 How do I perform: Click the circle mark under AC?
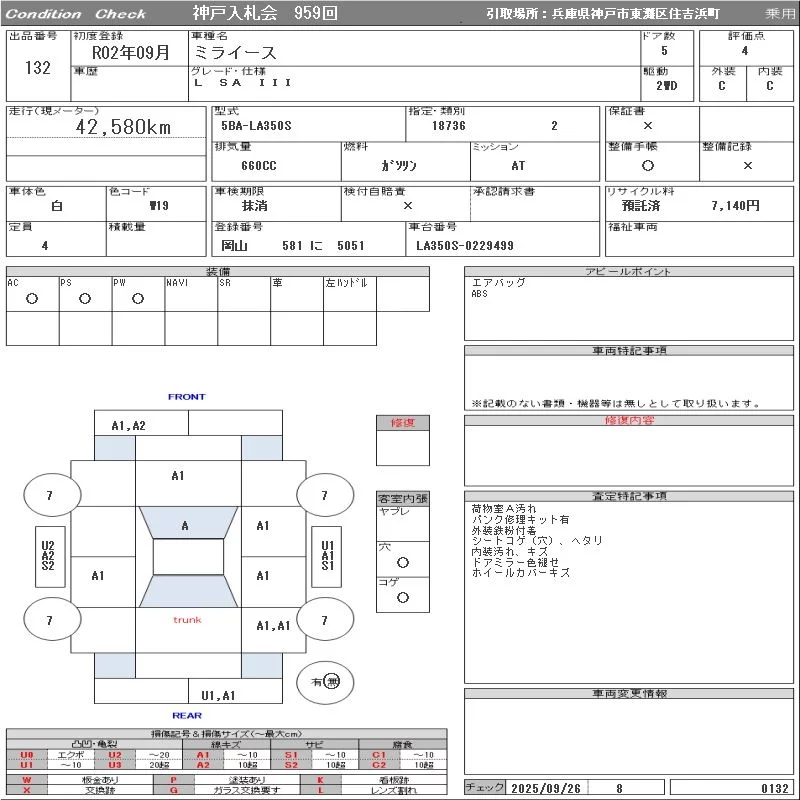[x=32, y=298]
